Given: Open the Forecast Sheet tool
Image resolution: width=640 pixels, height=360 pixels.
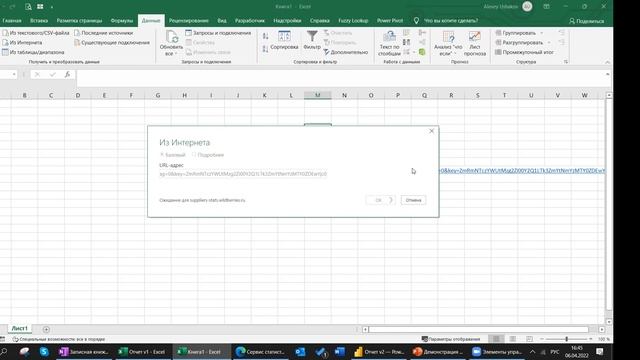Looking at the screenshot, I should pyautogui.click(x=475, y=43).
